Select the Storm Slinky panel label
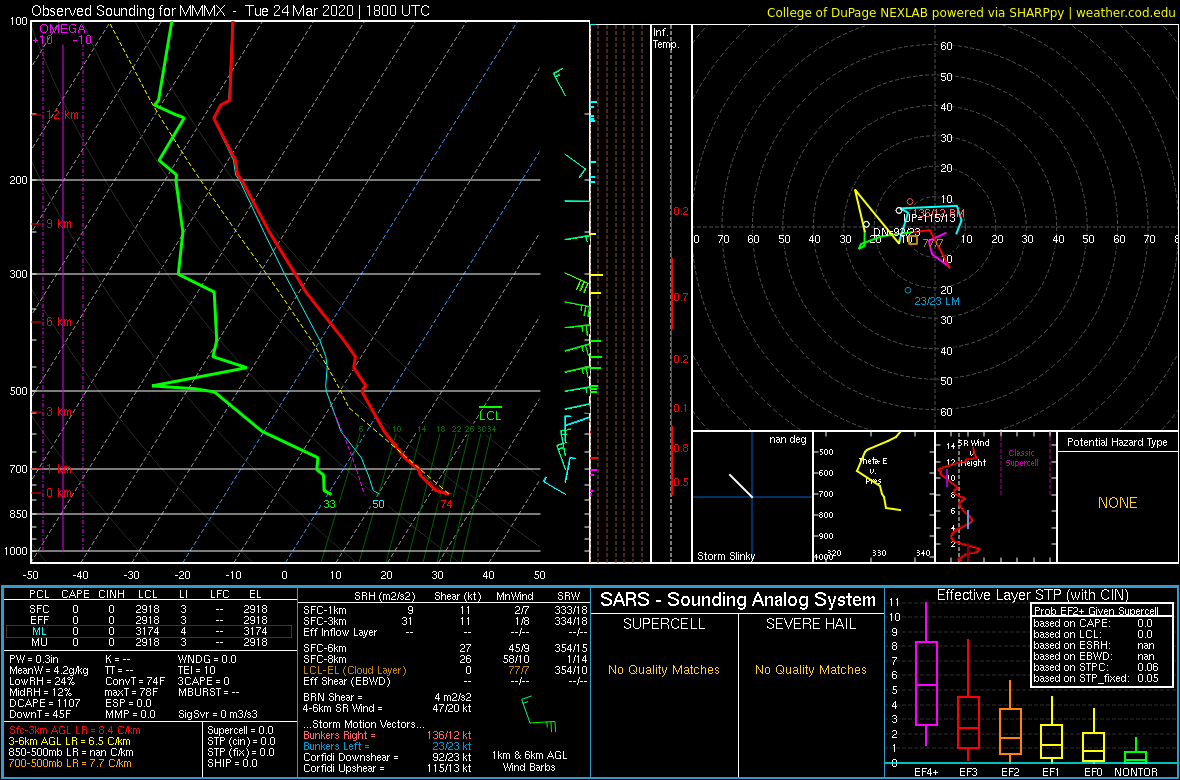The height and width of the screenshot is (780, 1180). click(x=725, y=556)
